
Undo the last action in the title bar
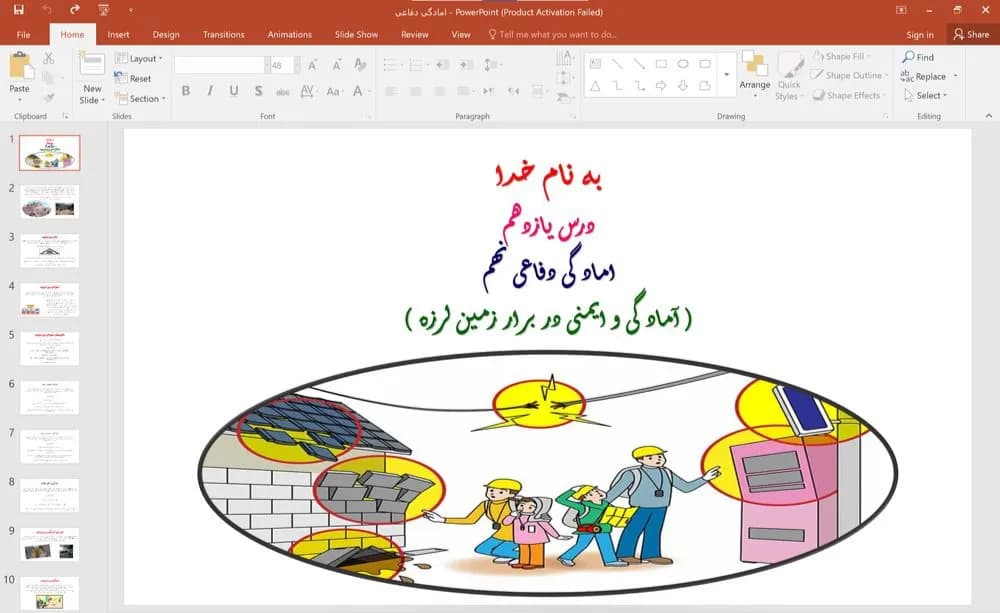tap(47, 10)
